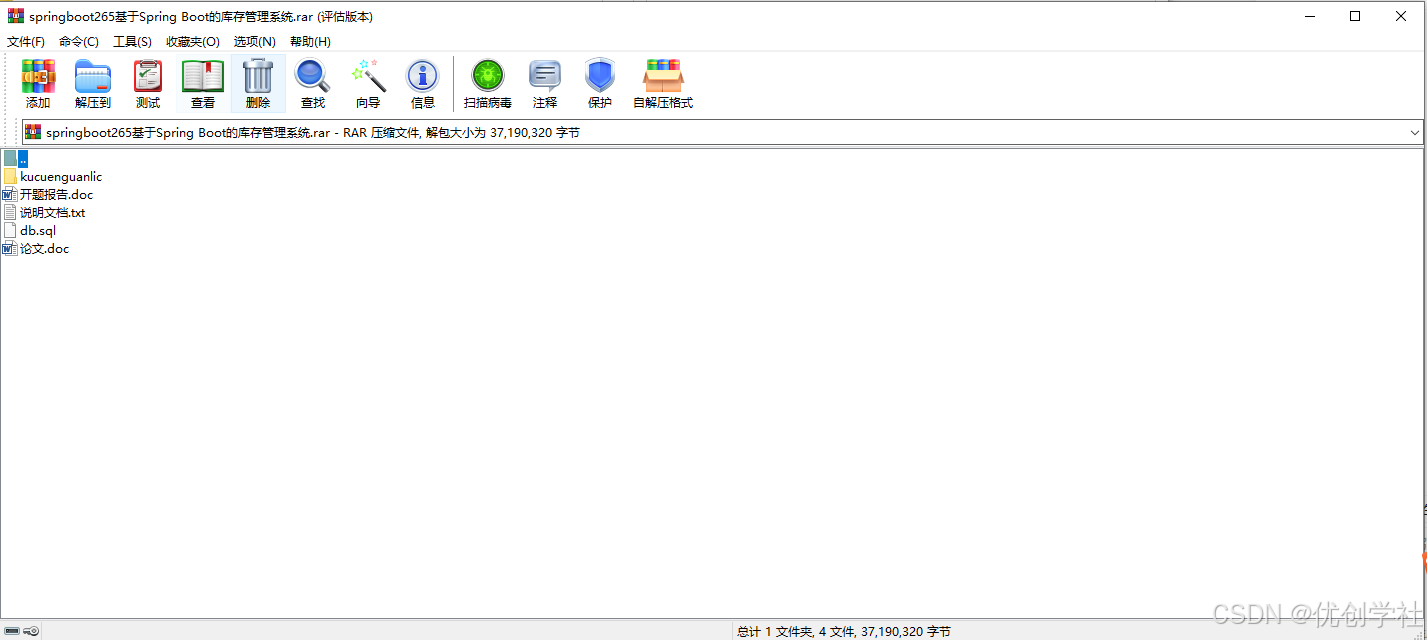Click the SFX (自解压格式) icon
The image size is (1427, 640).
663,76
